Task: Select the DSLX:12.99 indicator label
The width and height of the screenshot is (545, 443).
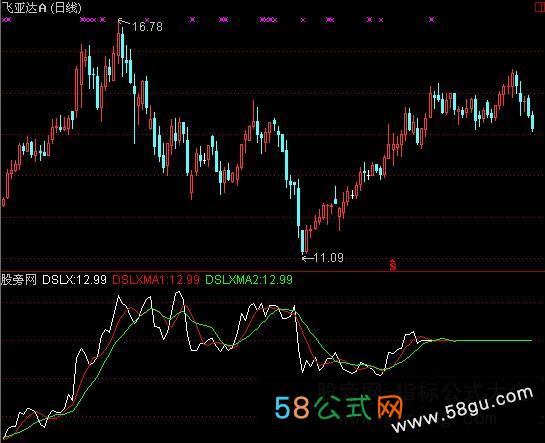Action: 74,280
